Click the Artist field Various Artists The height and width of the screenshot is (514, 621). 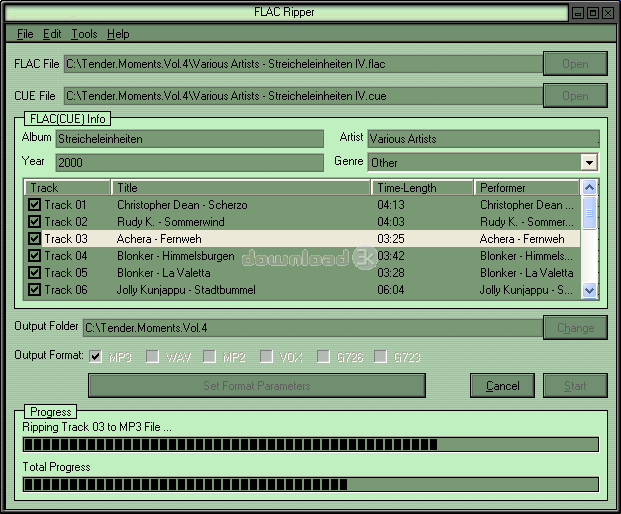[x=484, y=139]
